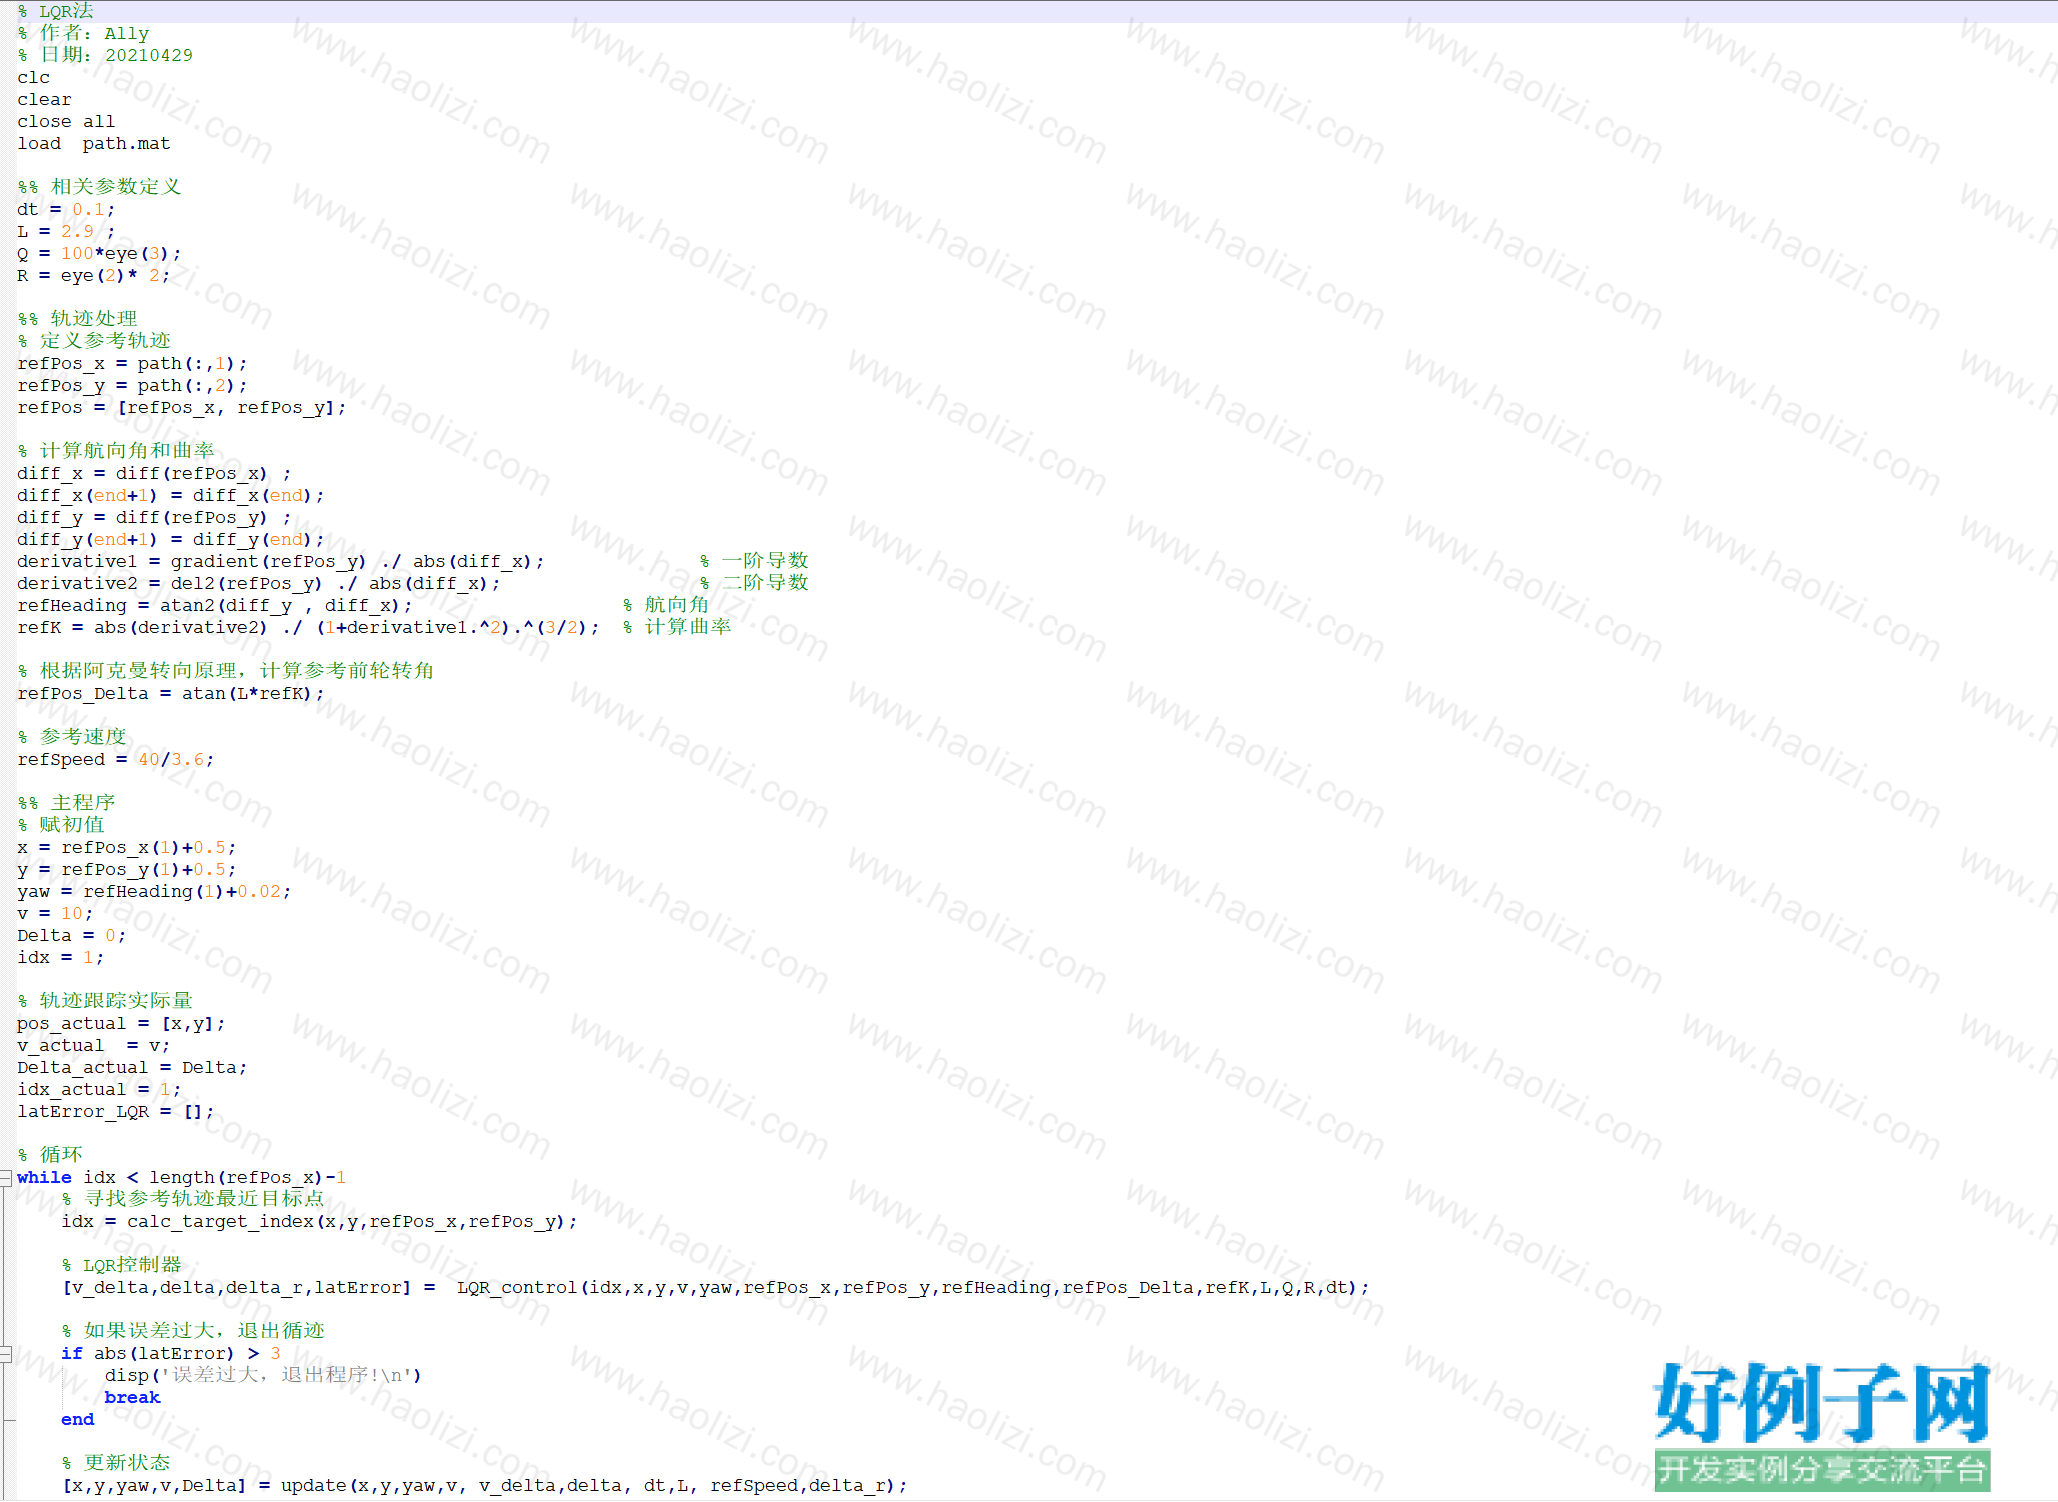
Task: Click the '% 更新状态' comment
Action: click(116, 1463)
